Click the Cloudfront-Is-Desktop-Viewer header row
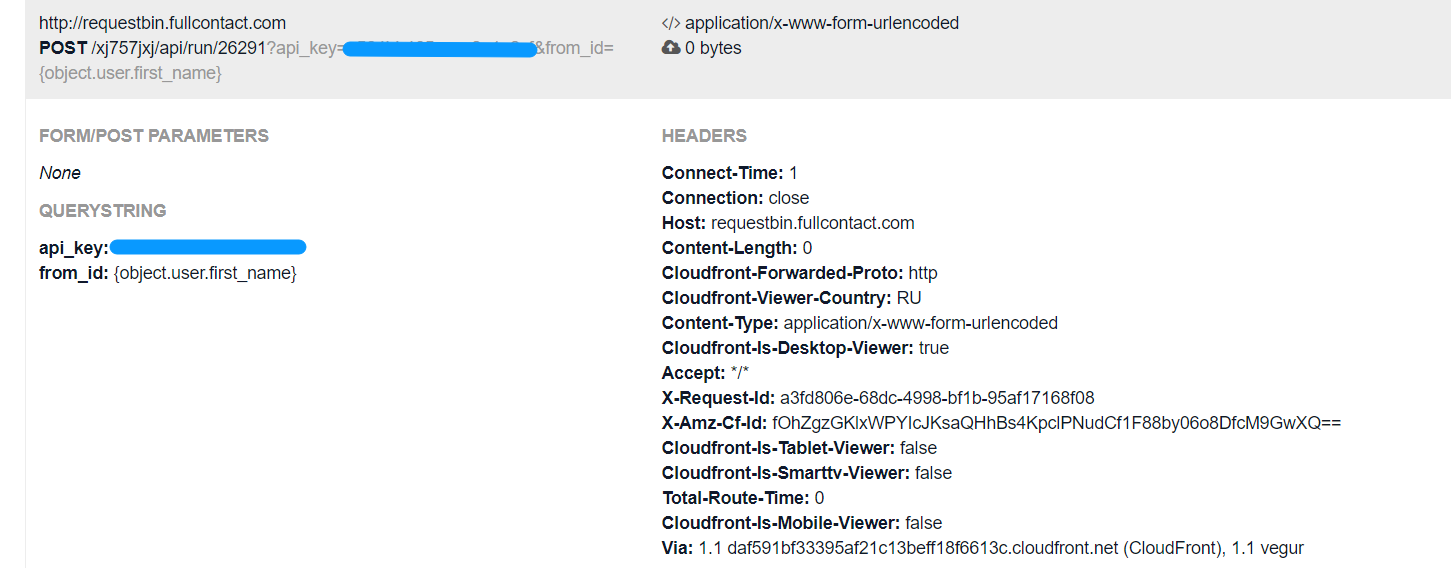This screenshot has width=1451, height=568. pyautogui.click(x=805, y=348)
